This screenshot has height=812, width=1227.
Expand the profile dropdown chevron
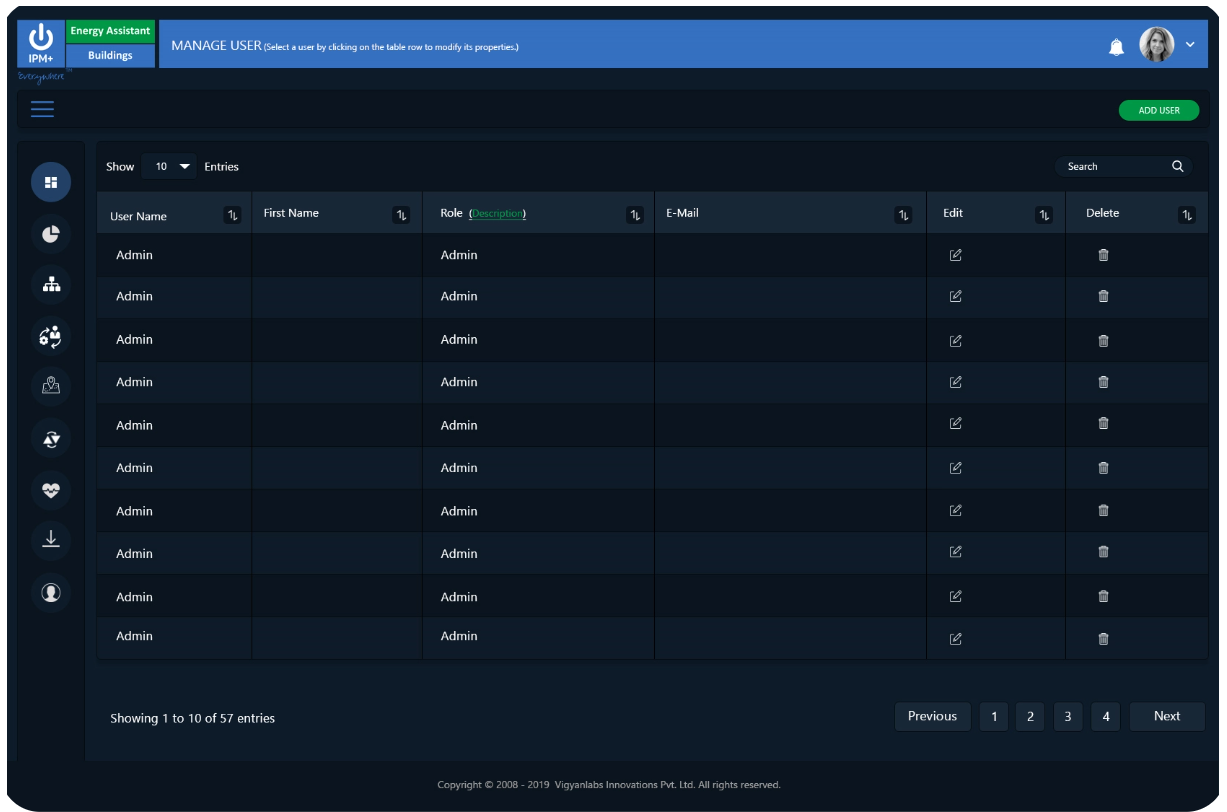coord(1190,45)
